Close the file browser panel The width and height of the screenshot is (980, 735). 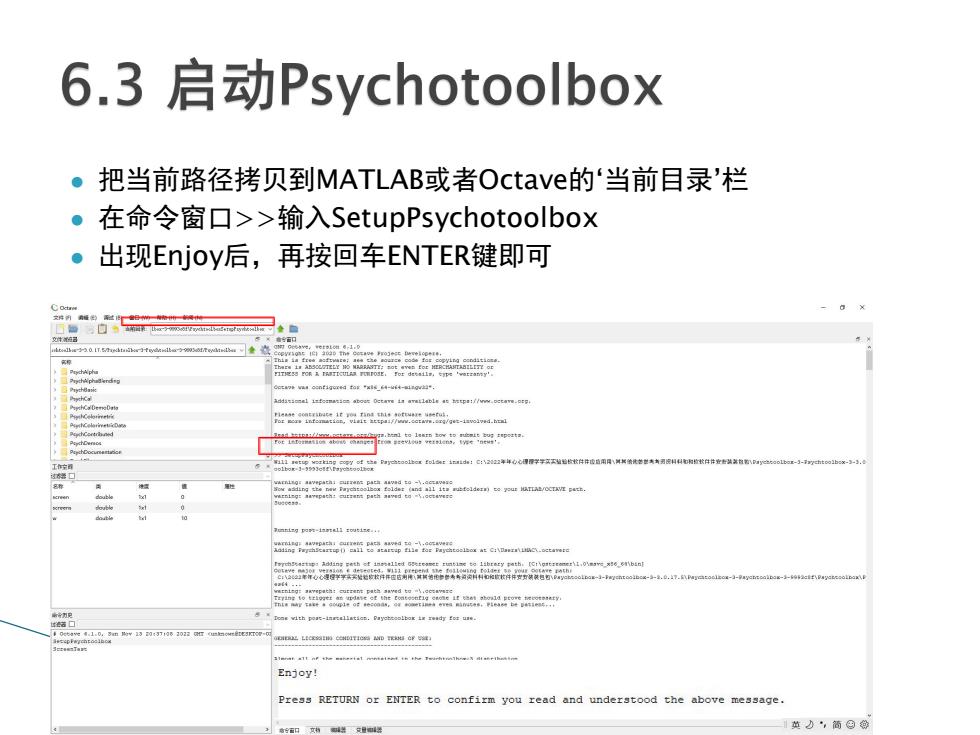coord(268,339)
